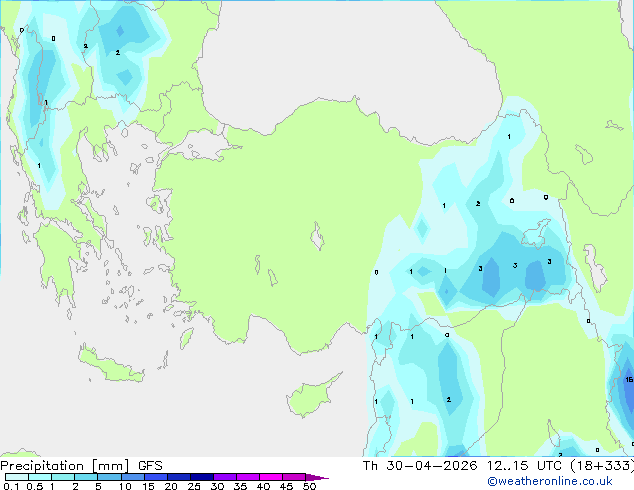634x490 pixels.
Task: Select the 2–5 mm legend color swatch
Action: [86, 477]
